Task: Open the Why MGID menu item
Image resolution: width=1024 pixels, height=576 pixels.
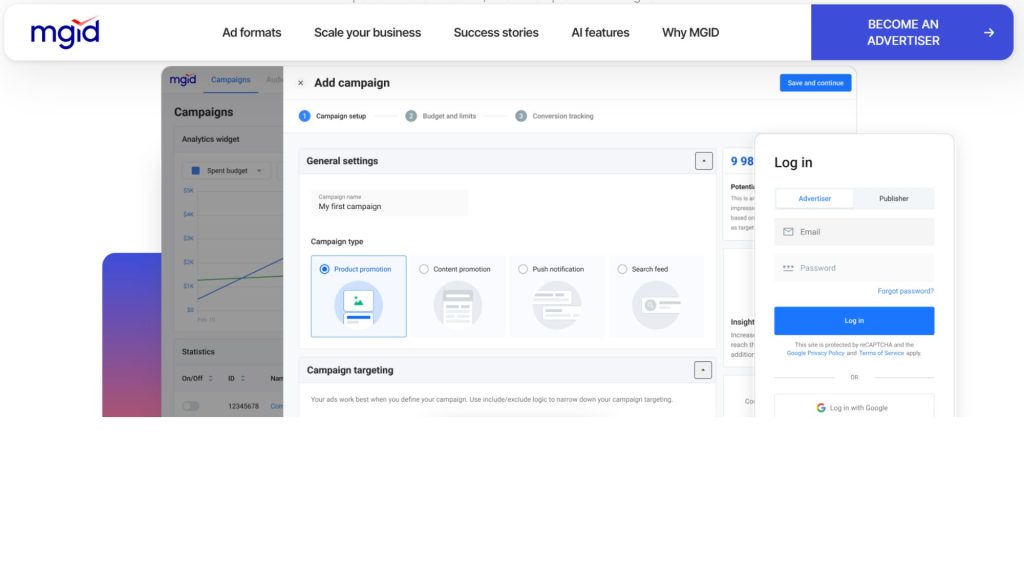Action: coord(690,33)
